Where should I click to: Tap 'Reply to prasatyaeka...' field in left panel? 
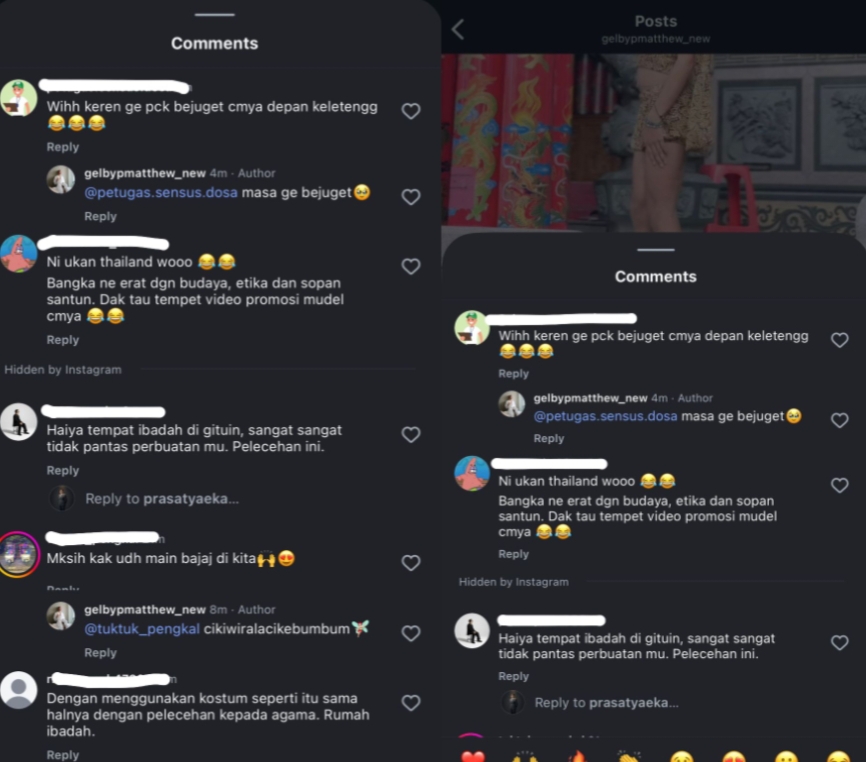click(162, 499)
